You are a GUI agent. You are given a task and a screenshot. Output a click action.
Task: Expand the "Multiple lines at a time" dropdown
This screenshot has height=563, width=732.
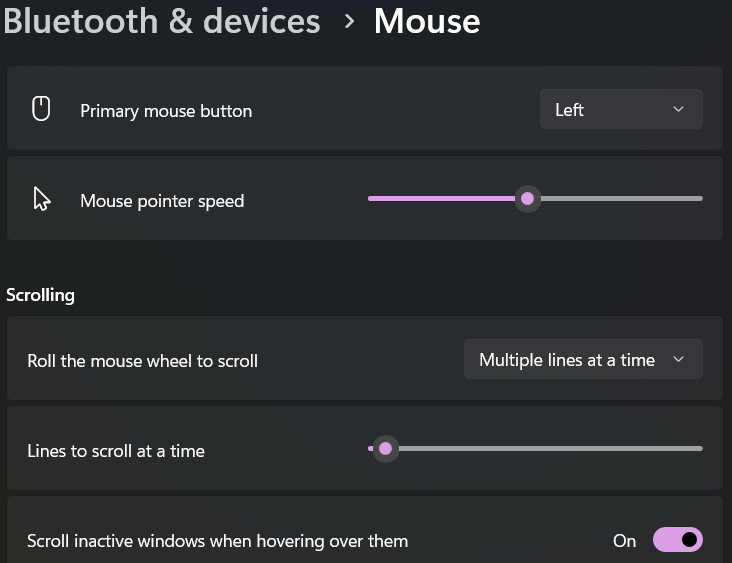click(x=582, y=360)
